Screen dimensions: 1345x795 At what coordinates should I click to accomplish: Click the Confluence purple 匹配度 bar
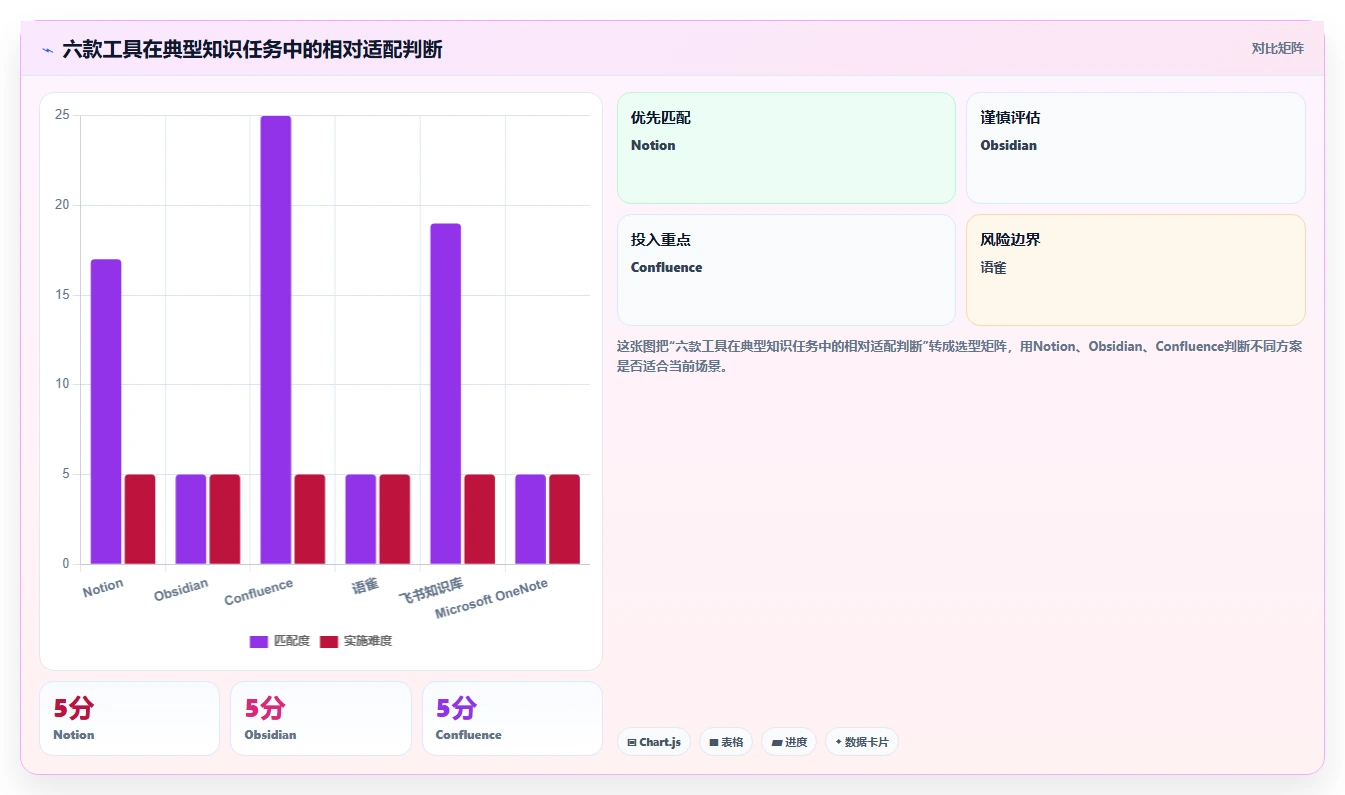click(x=276, y=340)
